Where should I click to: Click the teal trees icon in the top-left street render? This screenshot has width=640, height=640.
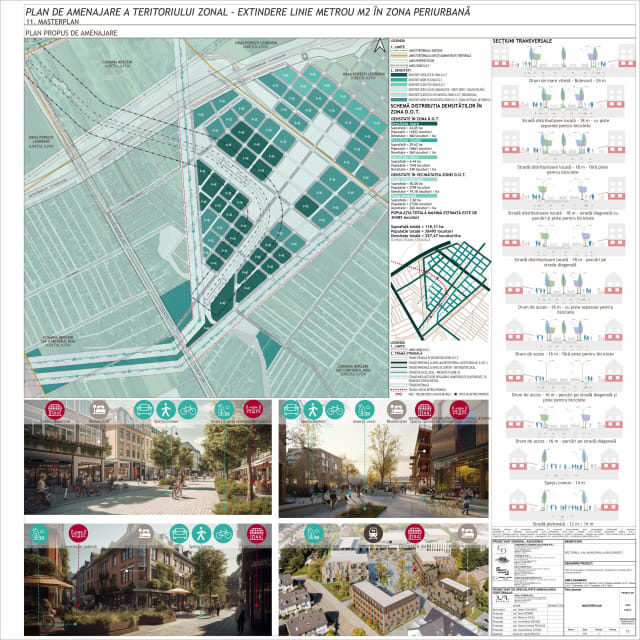[x=224, y=410]
